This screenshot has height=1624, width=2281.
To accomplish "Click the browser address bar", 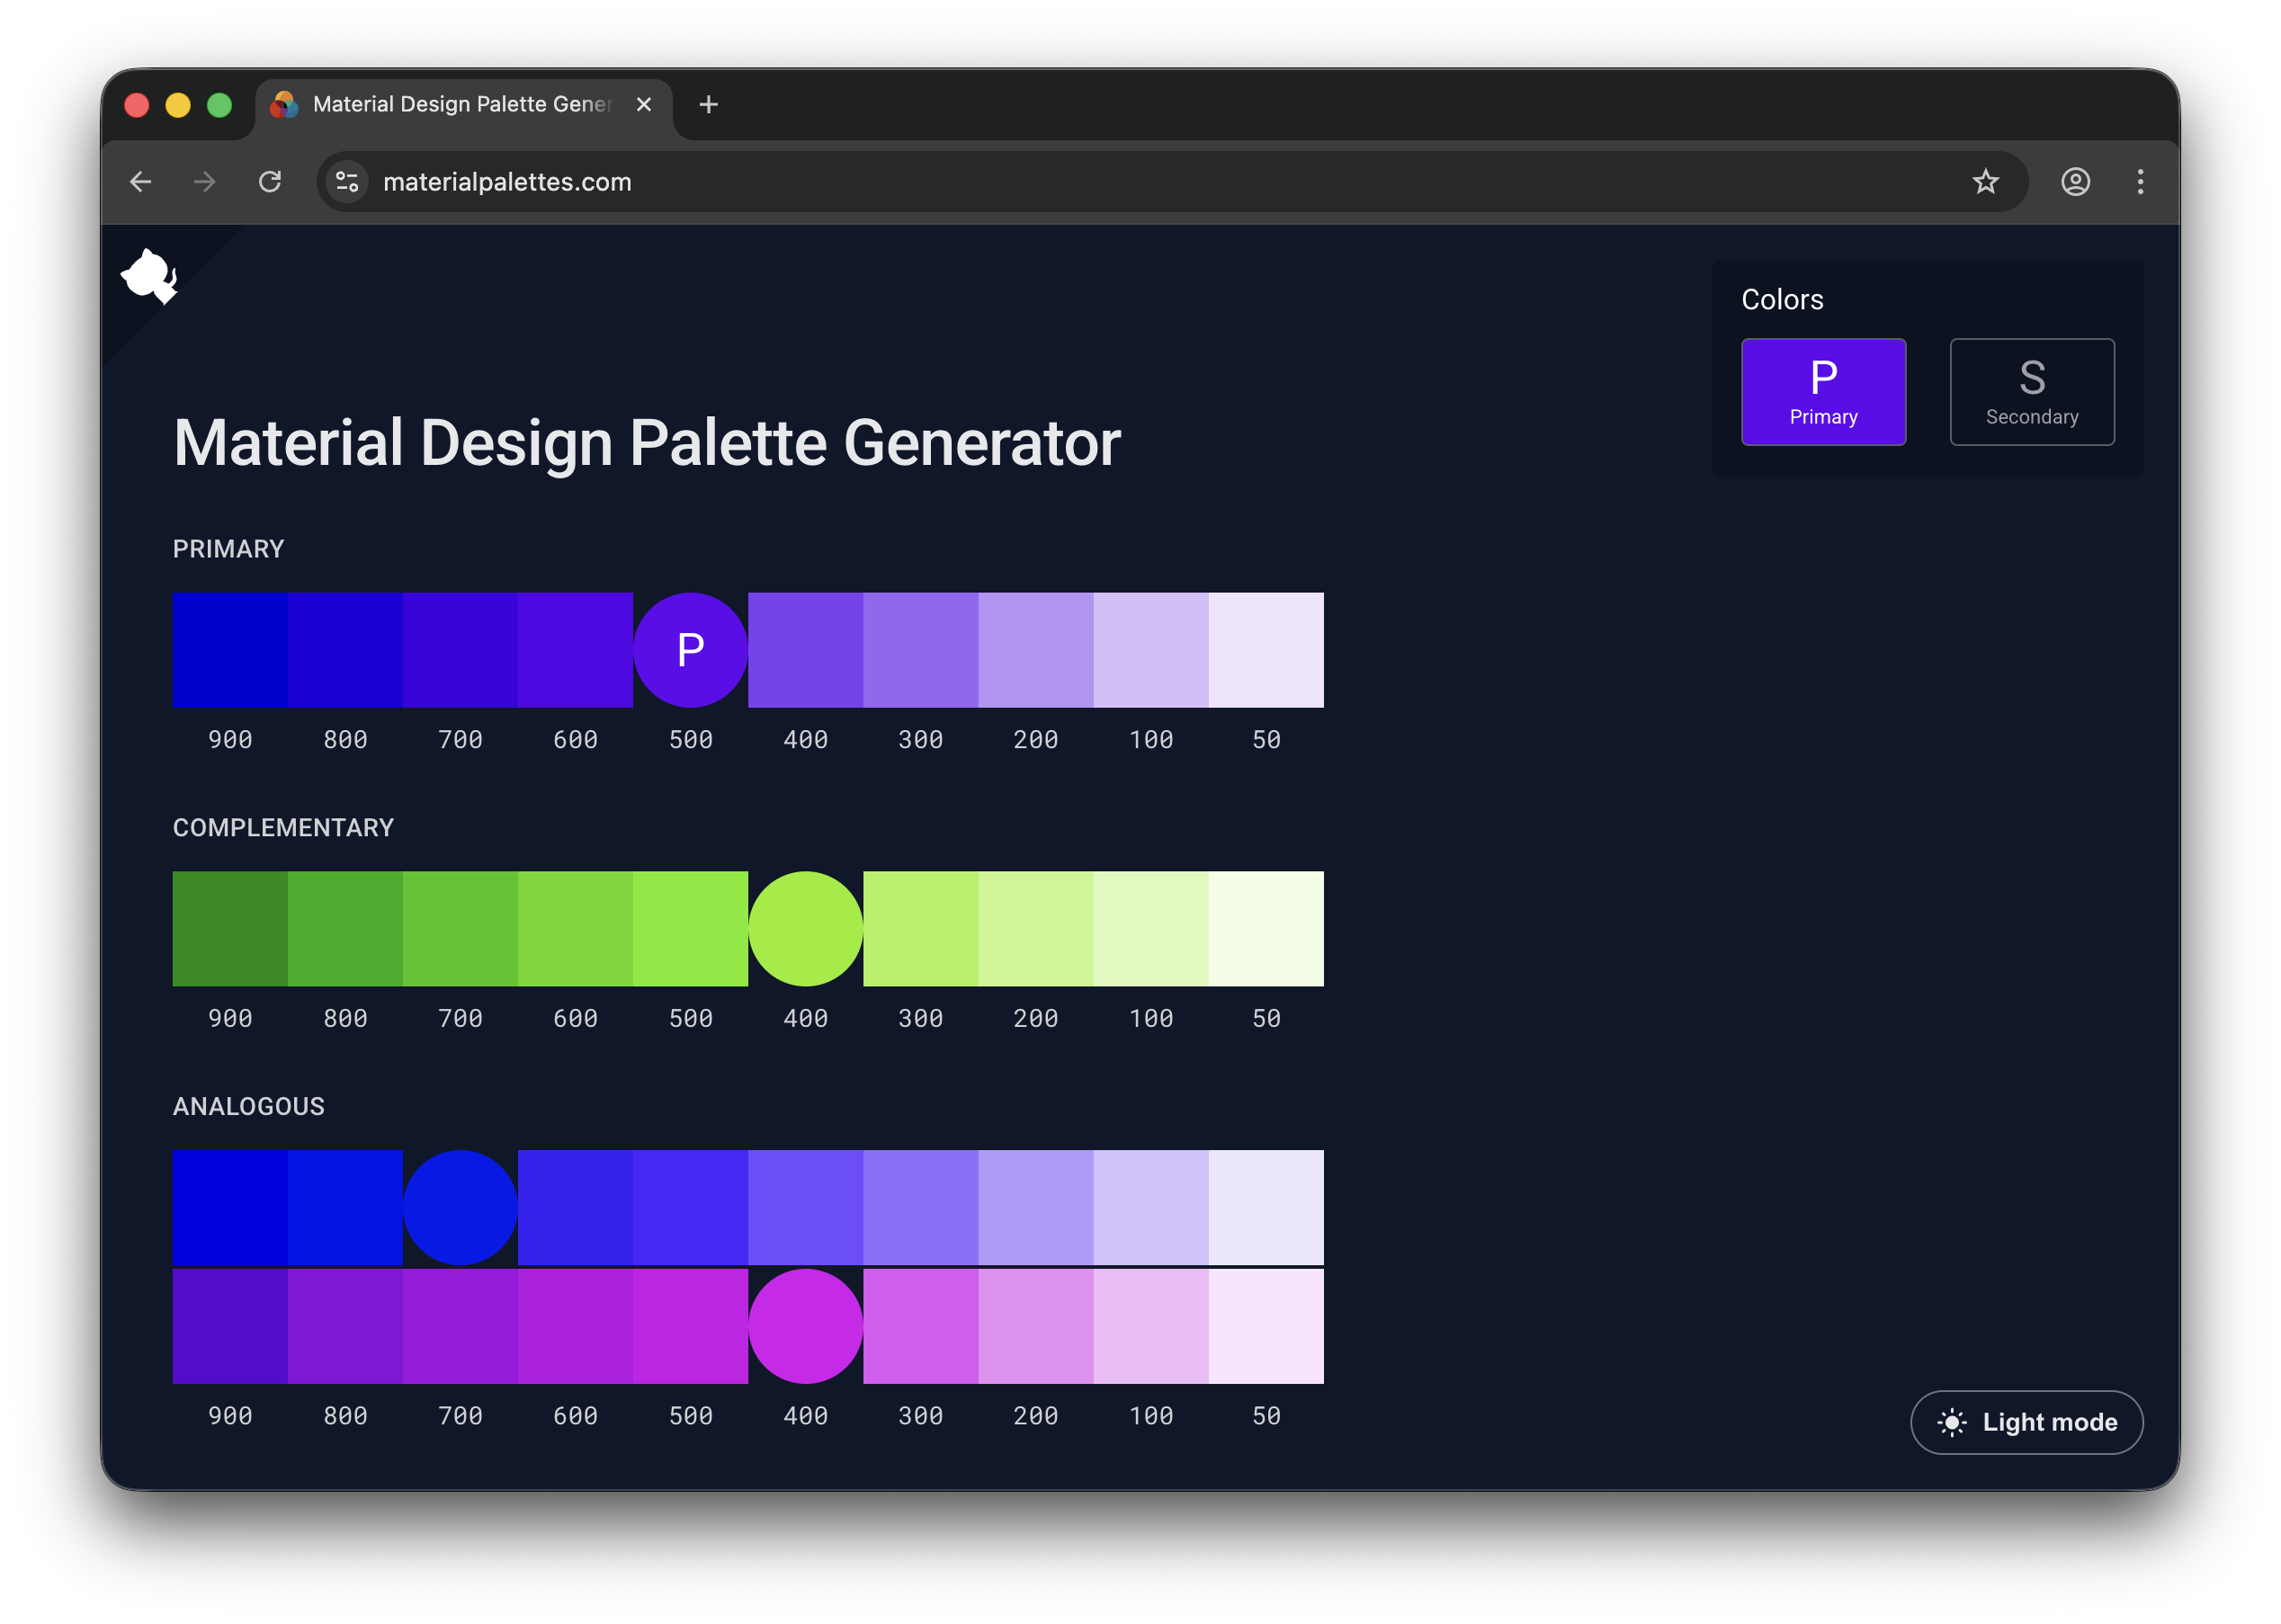I will [700, 181].
